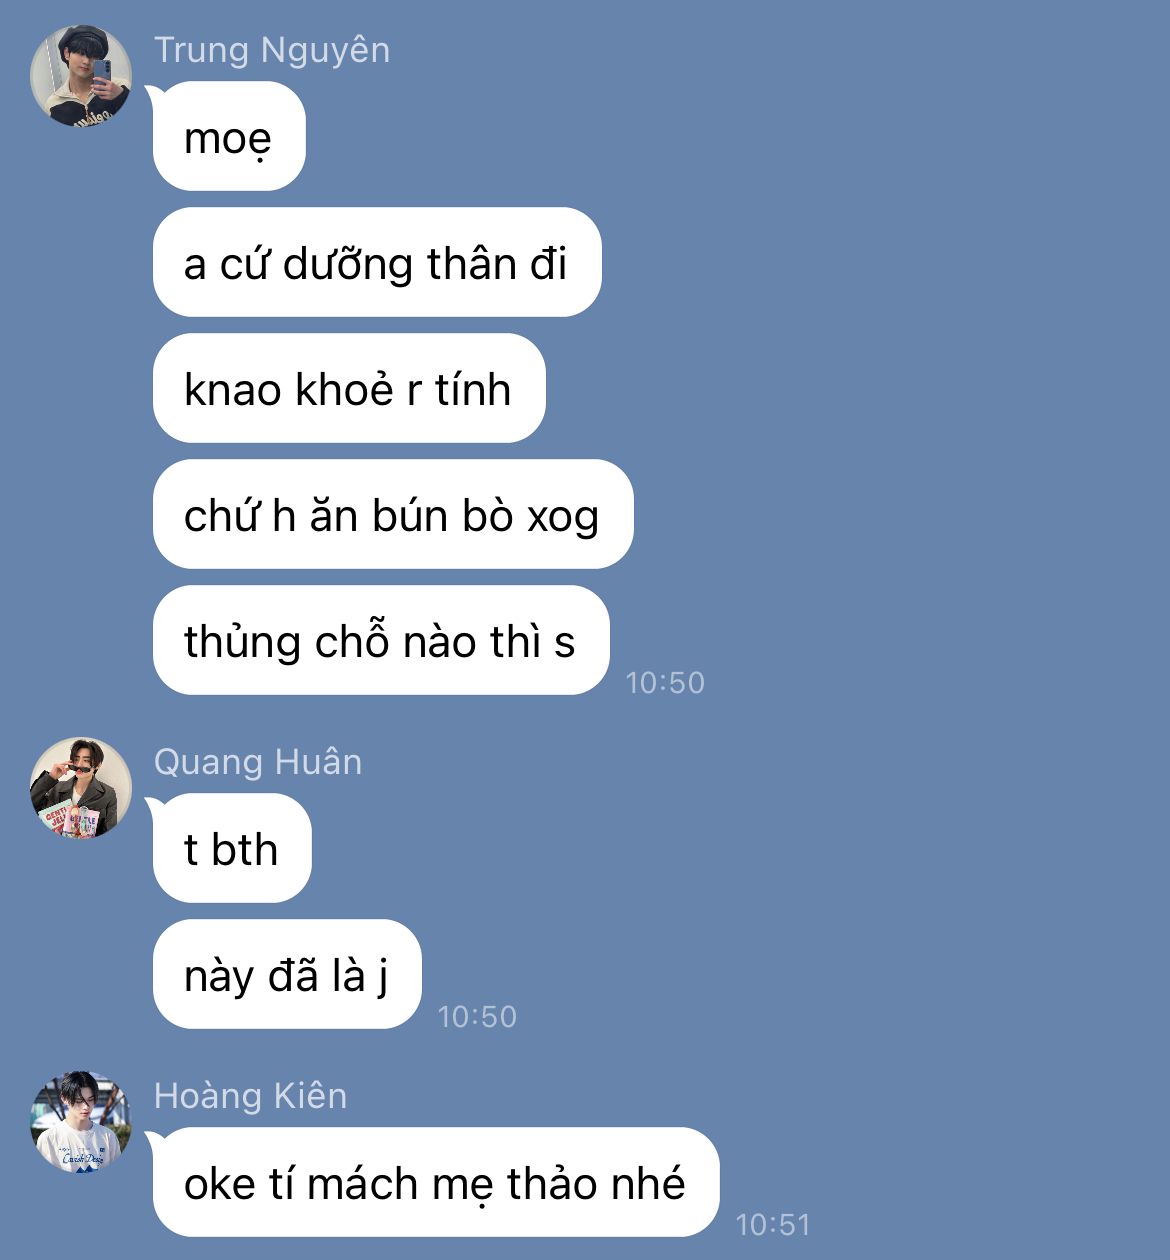Click the 10:50 timestamp beside "thủng chỗ nào thì s"
Image resolution: width=1170 pixels, height=1260 pixels.
(665, 682)
